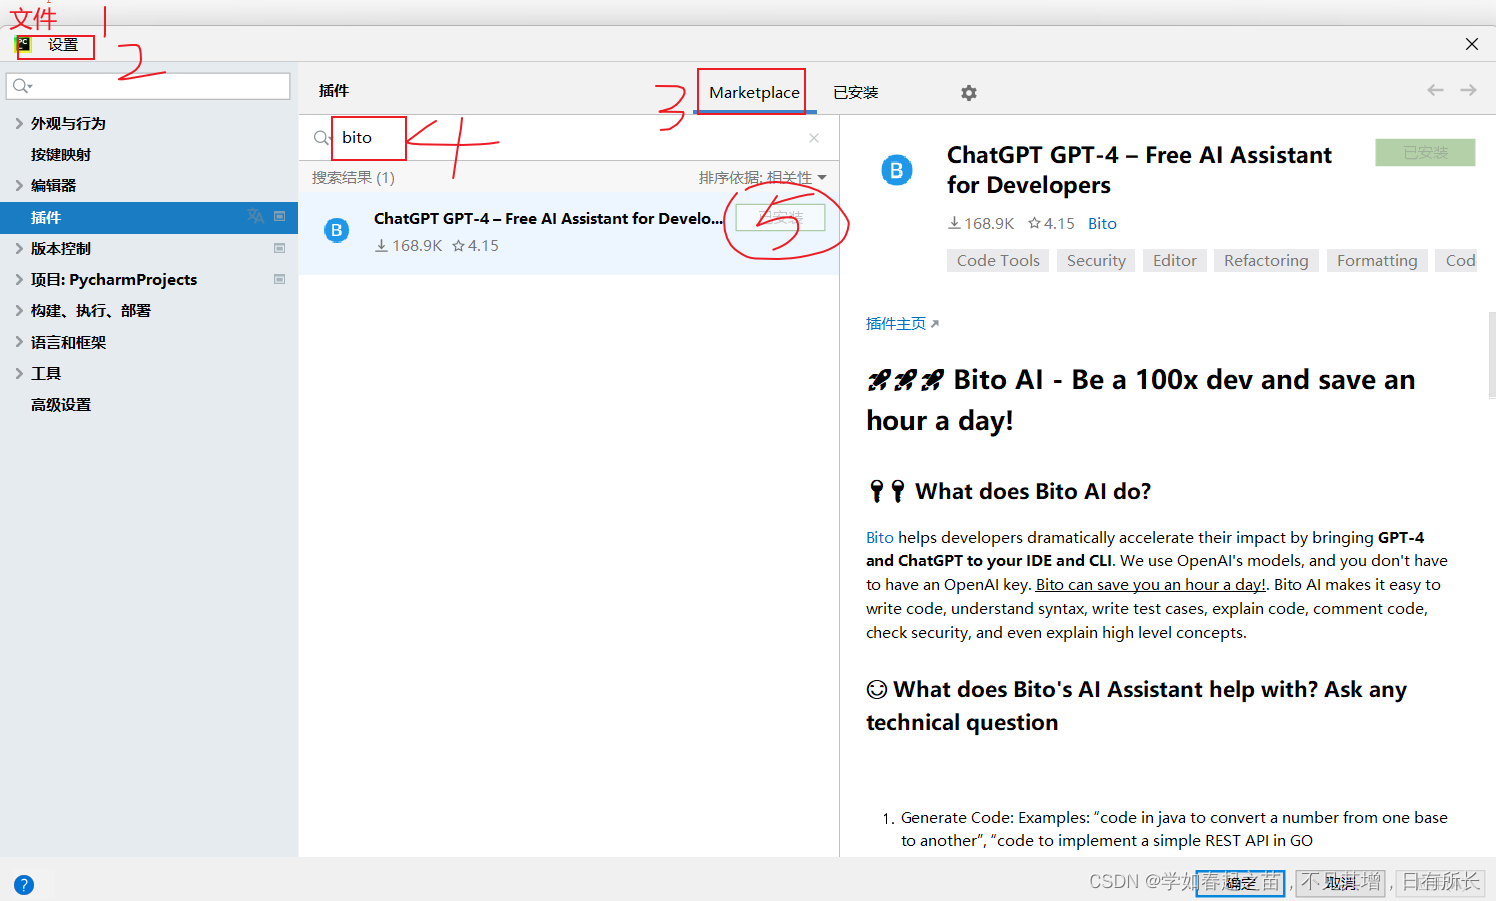
Task: Expand the 编辑器 tree node
Action: point(19,185)
